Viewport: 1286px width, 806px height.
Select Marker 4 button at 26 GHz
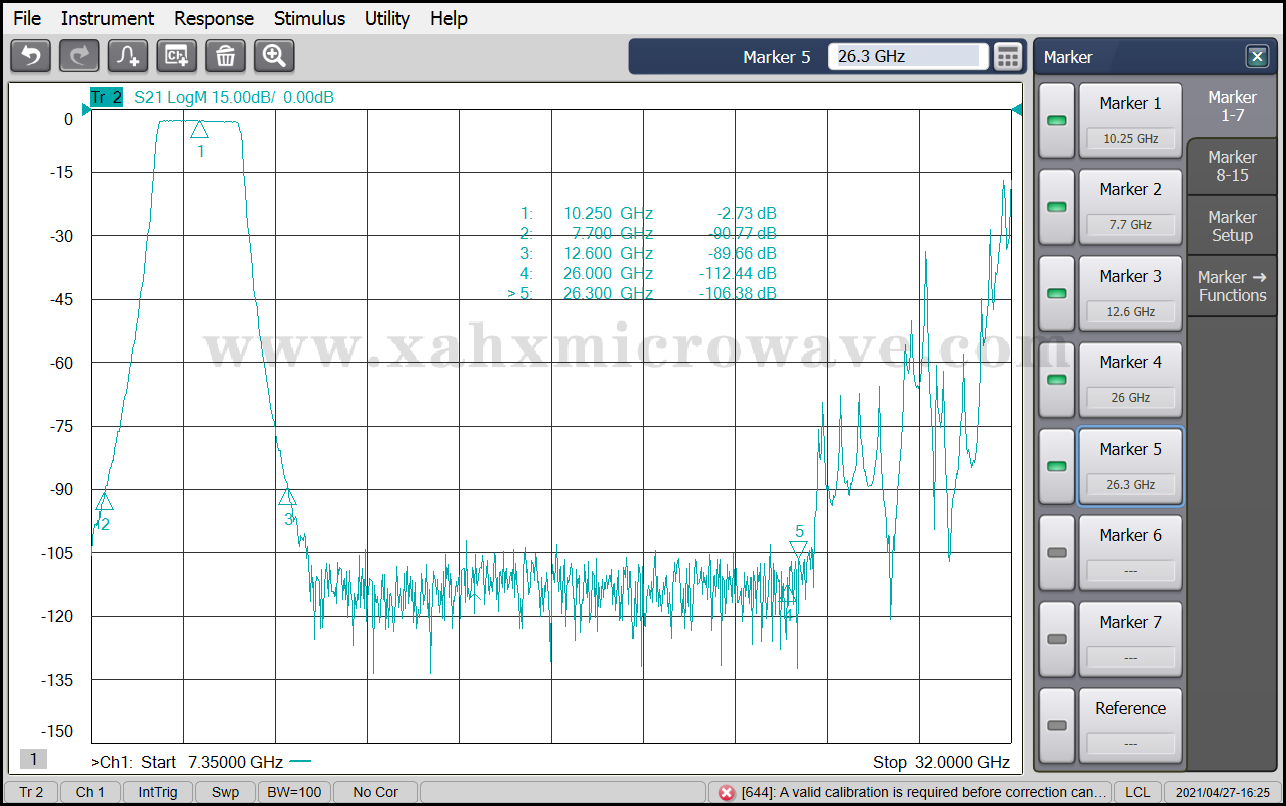[1130, 380]
